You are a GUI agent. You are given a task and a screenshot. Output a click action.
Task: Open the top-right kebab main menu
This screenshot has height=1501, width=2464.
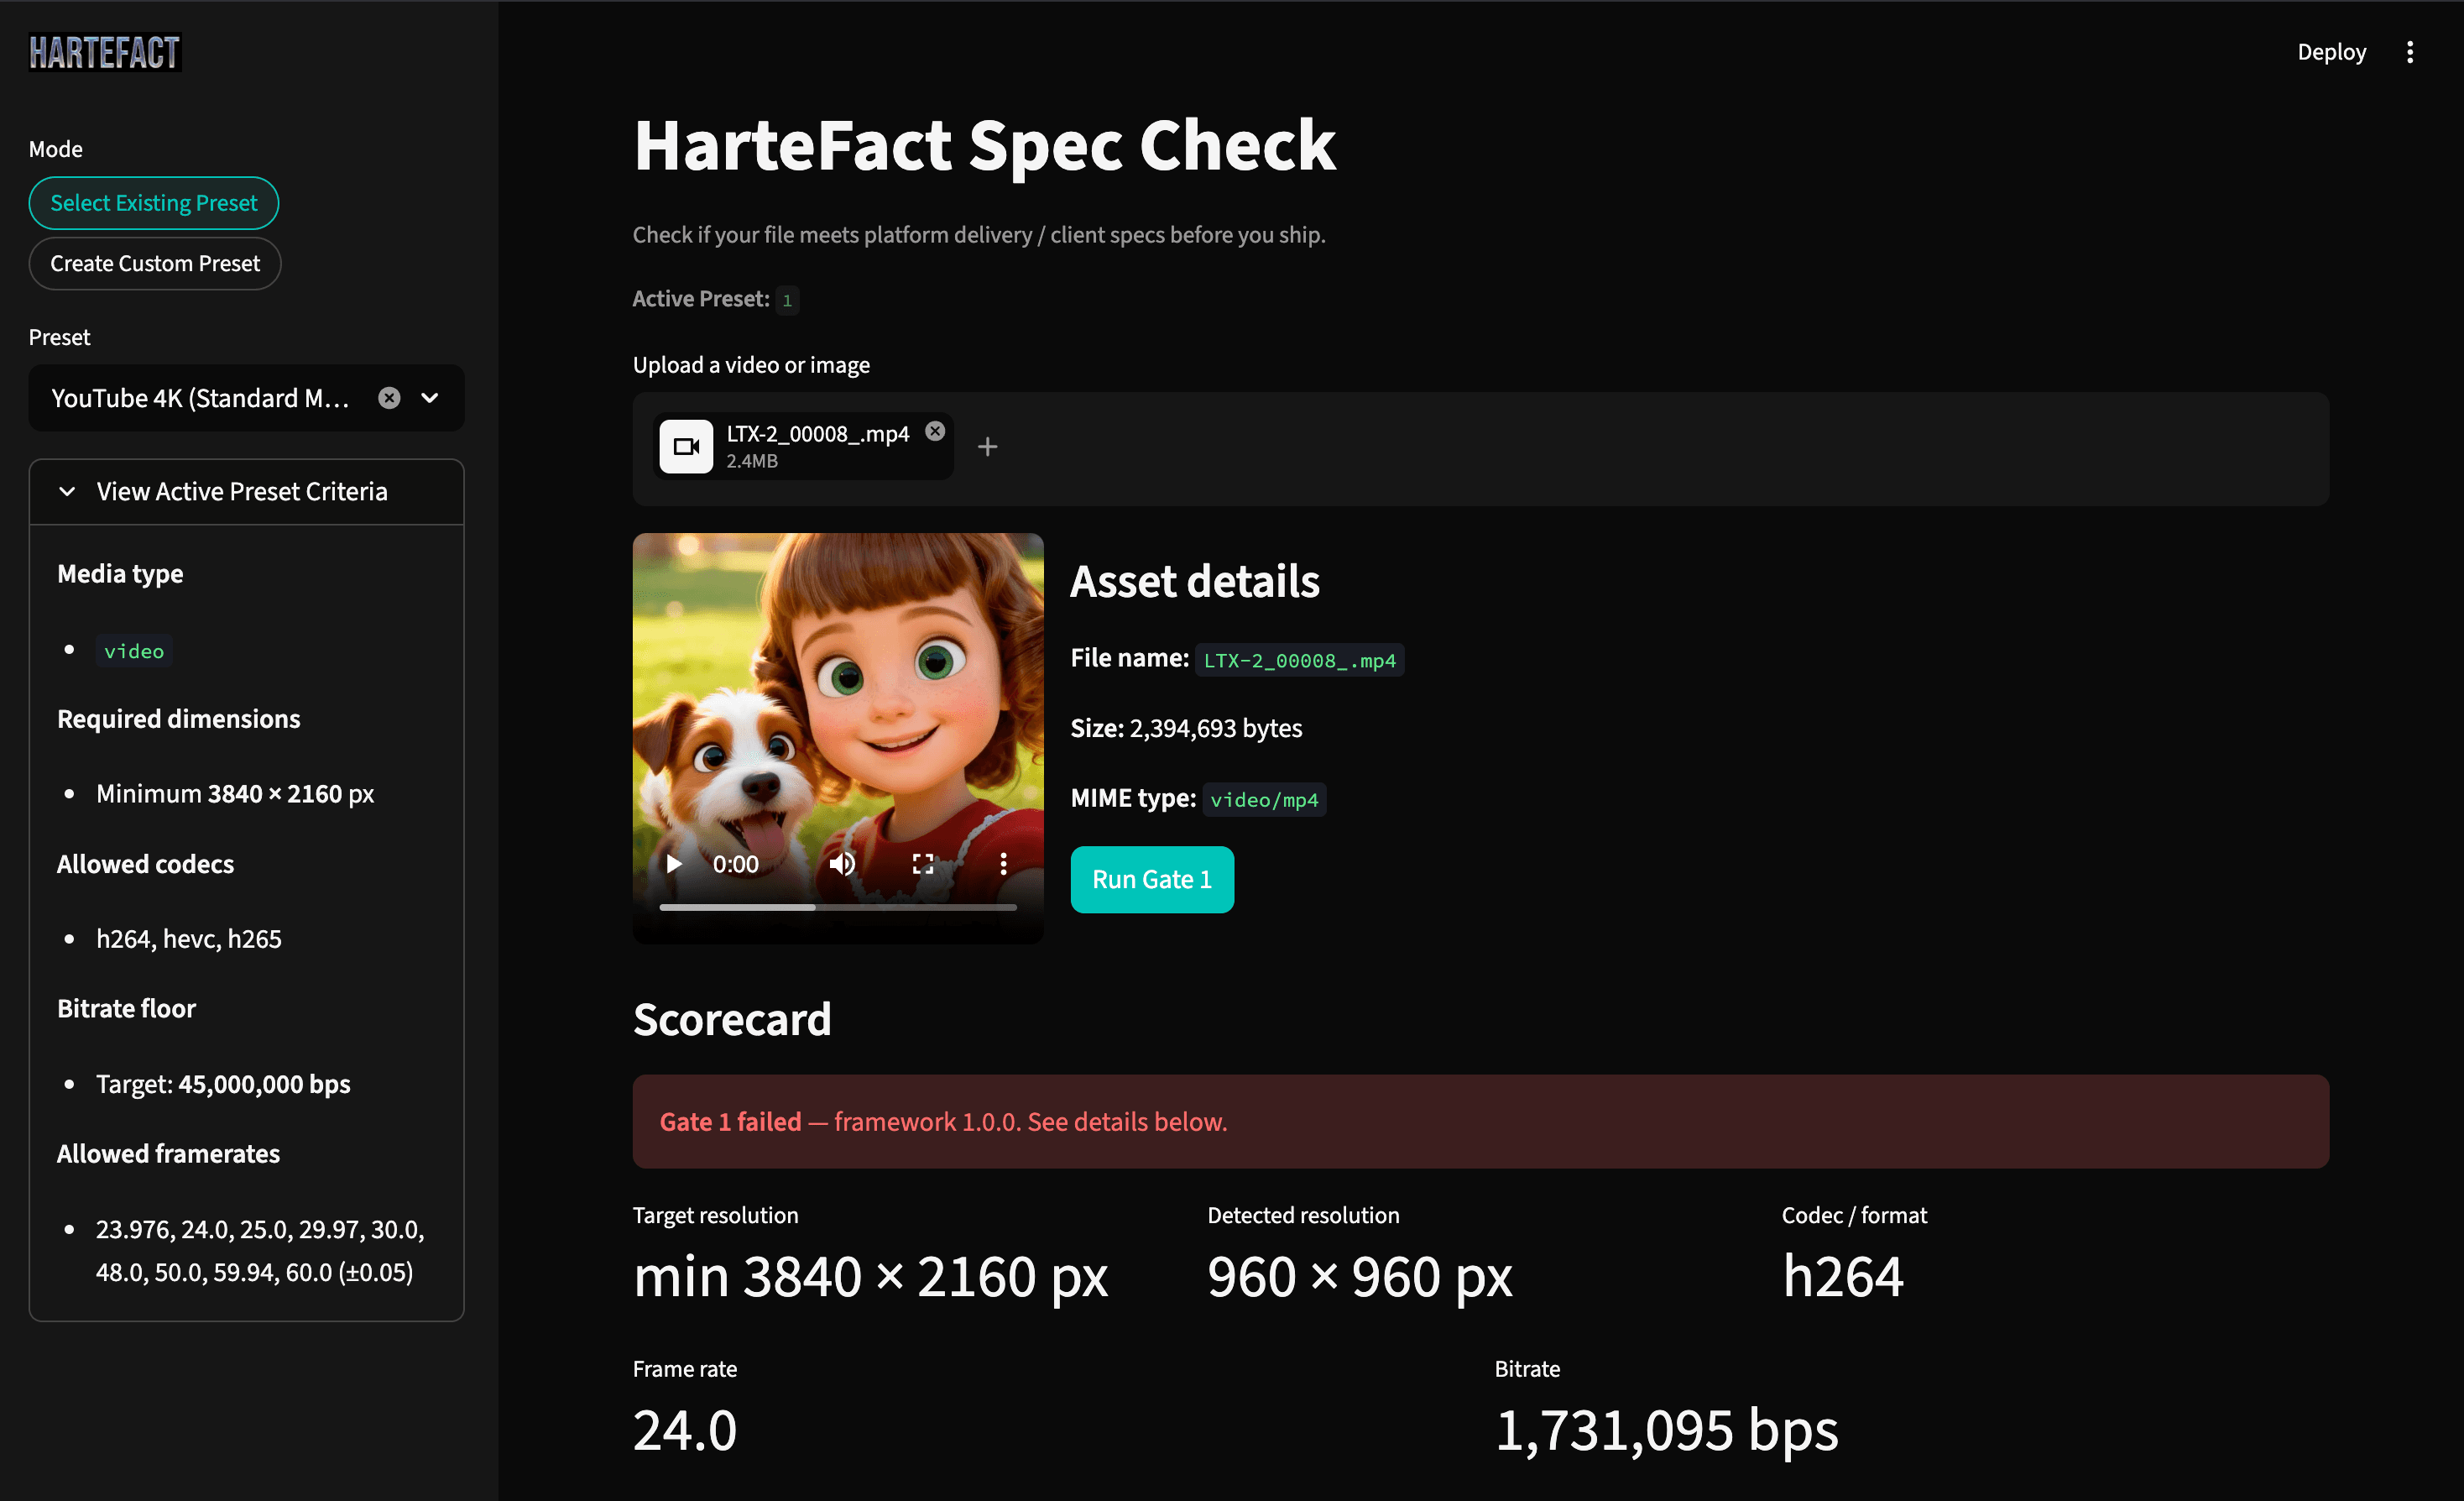2410,52
